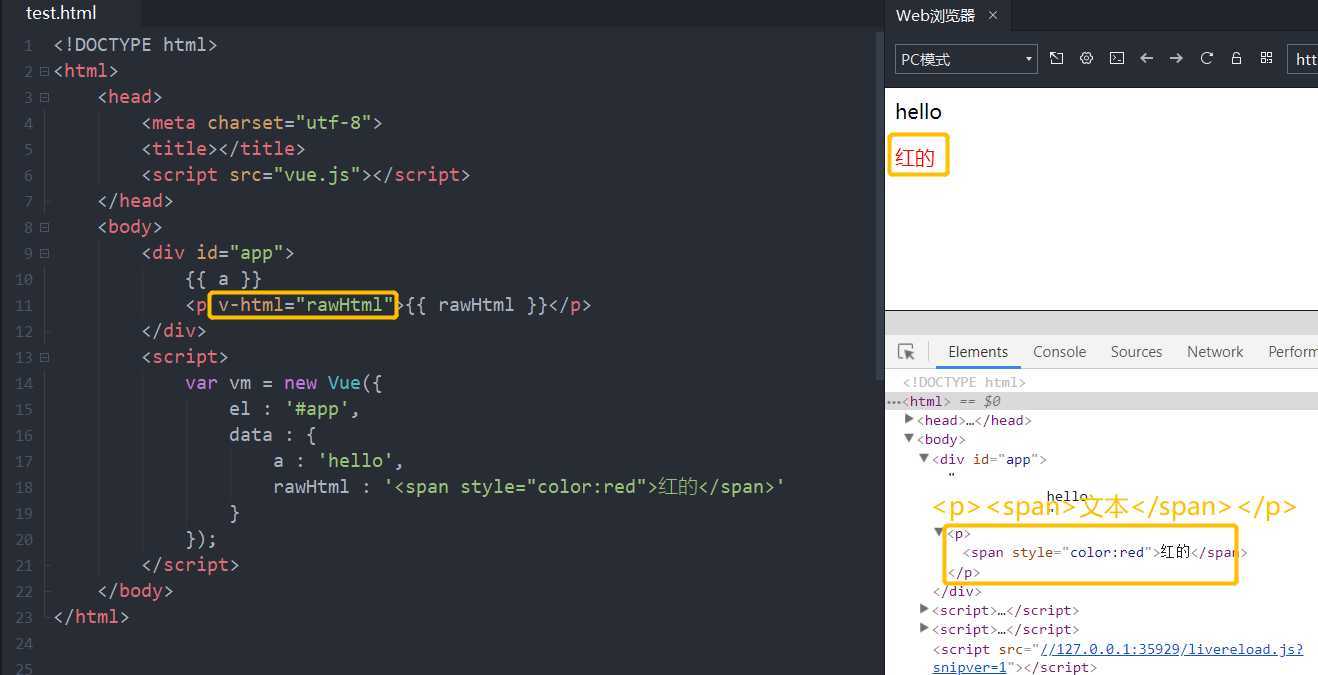The image size is (1318, 675).
Task: Show the QR code icon
Action: click(x=1266, y=59)
